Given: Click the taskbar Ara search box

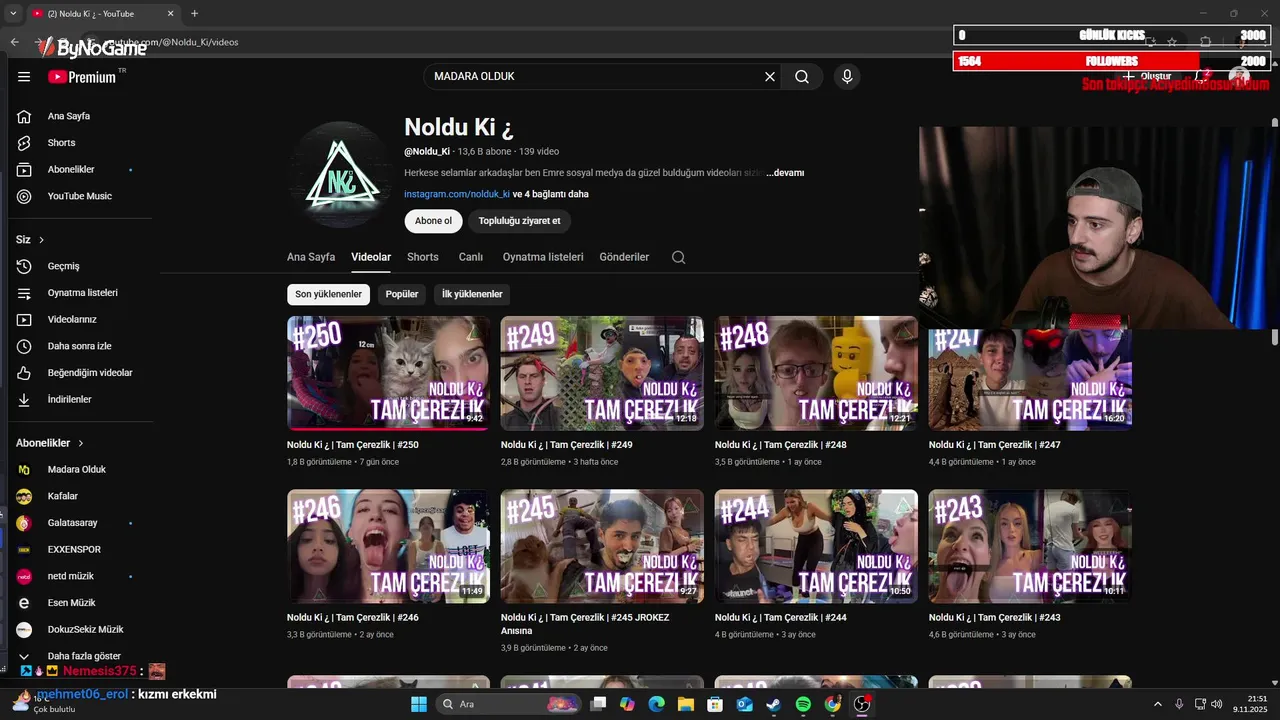Looking at the screenshot, I should [x=509, y=704].
